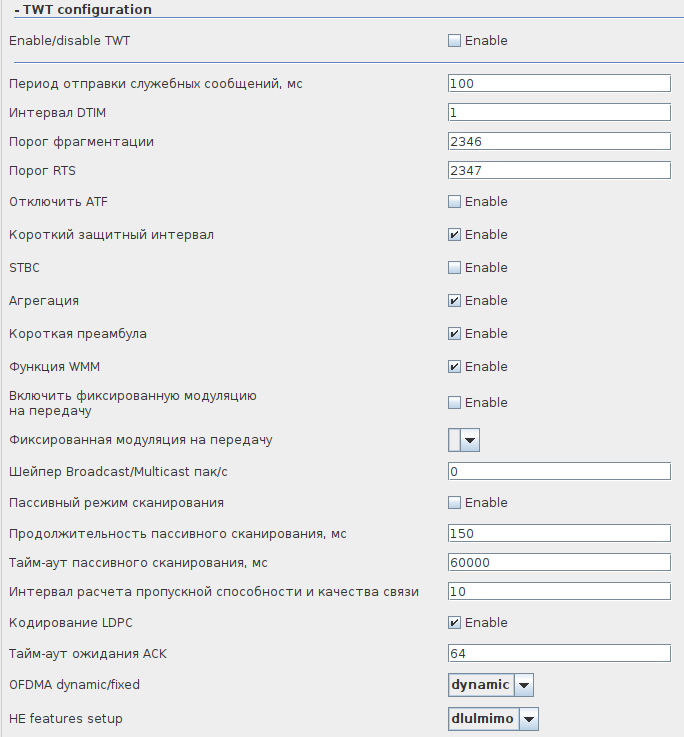The image size is (684, 737).
Task: Disable Короткий защитный интервал checkbox
Action: click(x=455, y=235)
